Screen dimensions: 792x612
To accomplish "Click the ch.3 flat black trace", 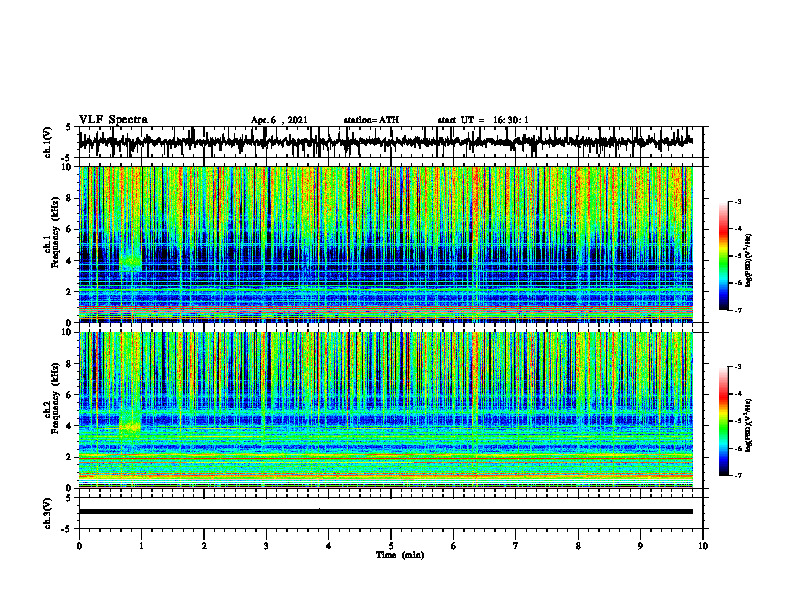I will (x=385, y=512).
